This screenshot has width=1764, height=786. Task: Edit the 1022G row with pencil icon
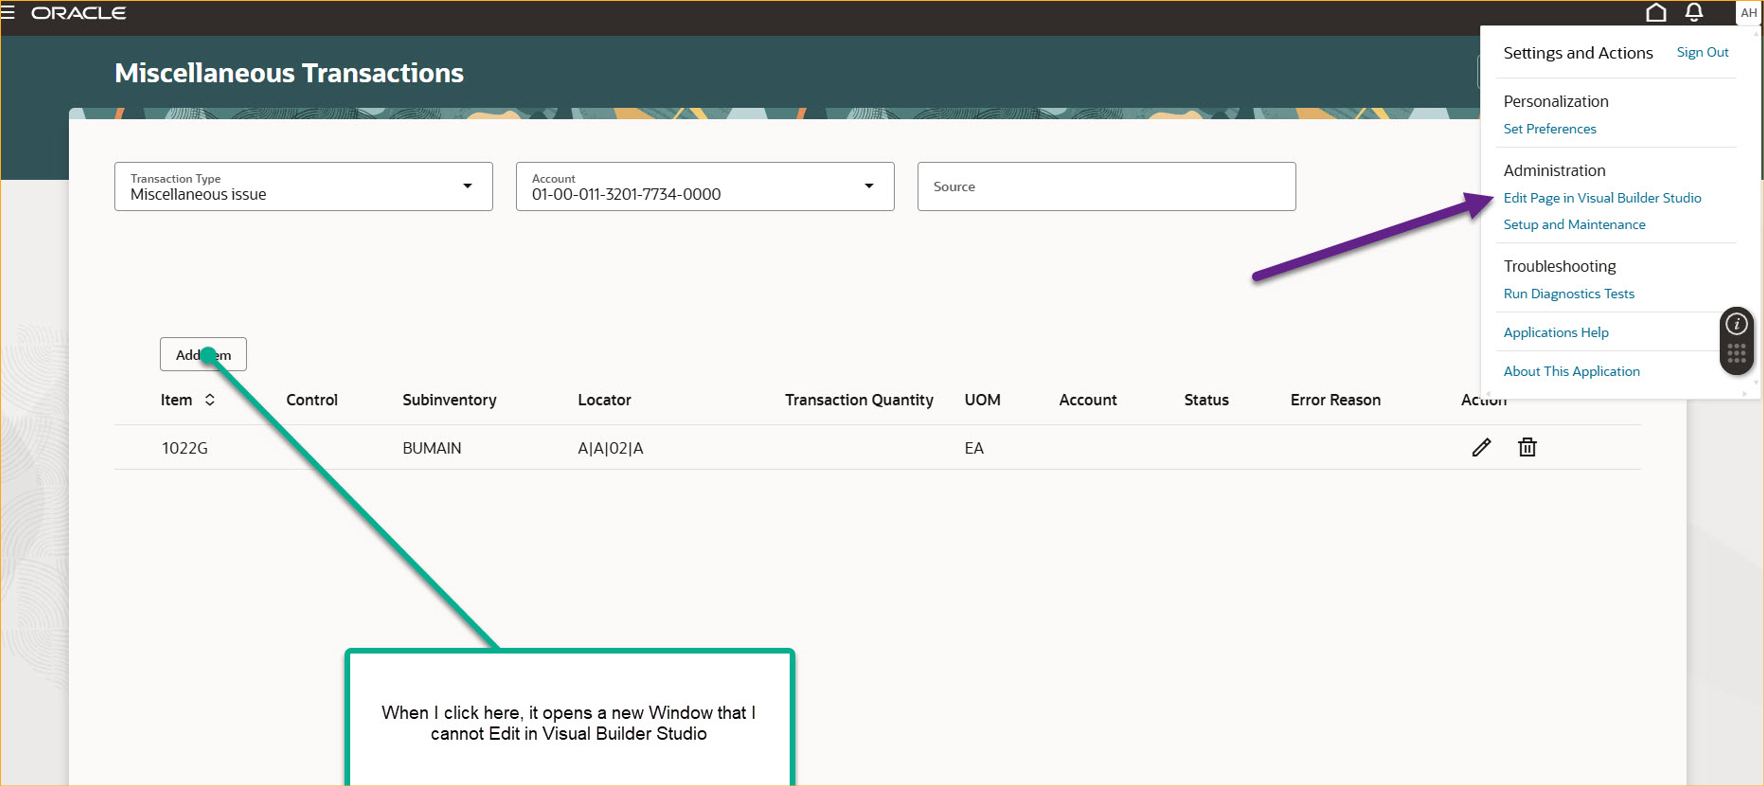click(1481, 447)
